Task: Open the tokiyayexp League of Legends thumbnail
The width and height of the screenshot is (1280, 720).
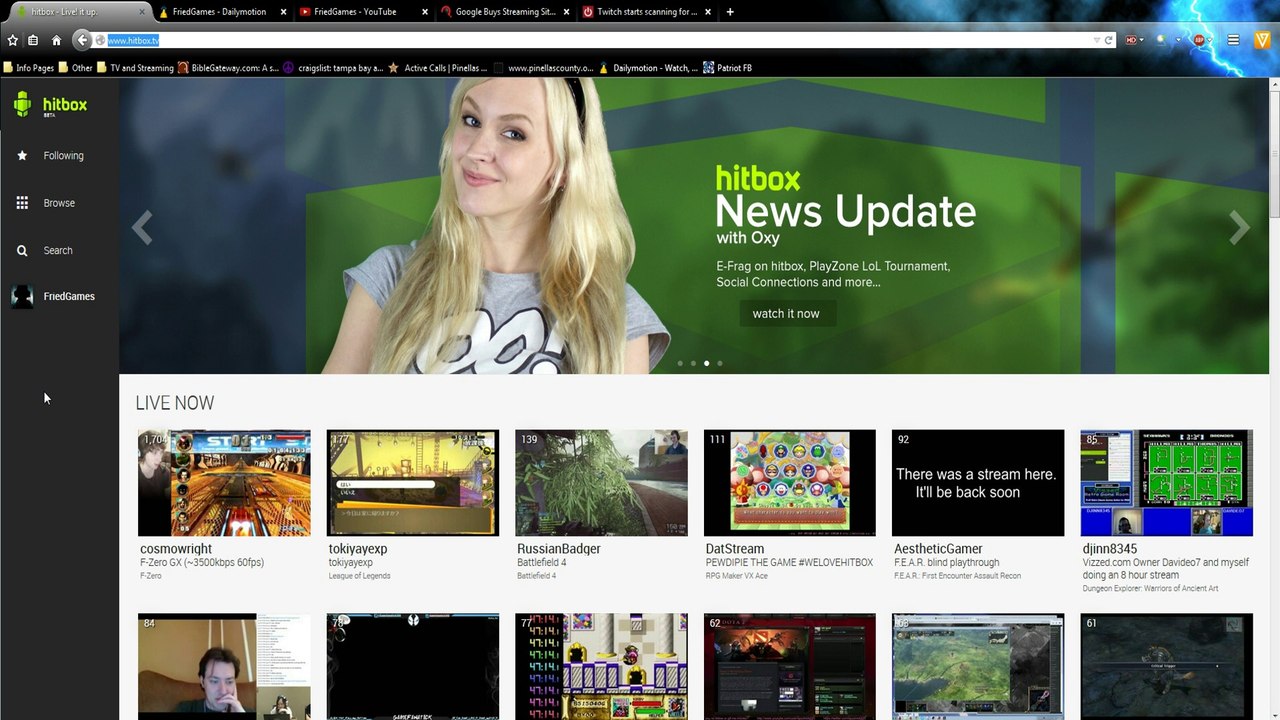Action: 413,483
